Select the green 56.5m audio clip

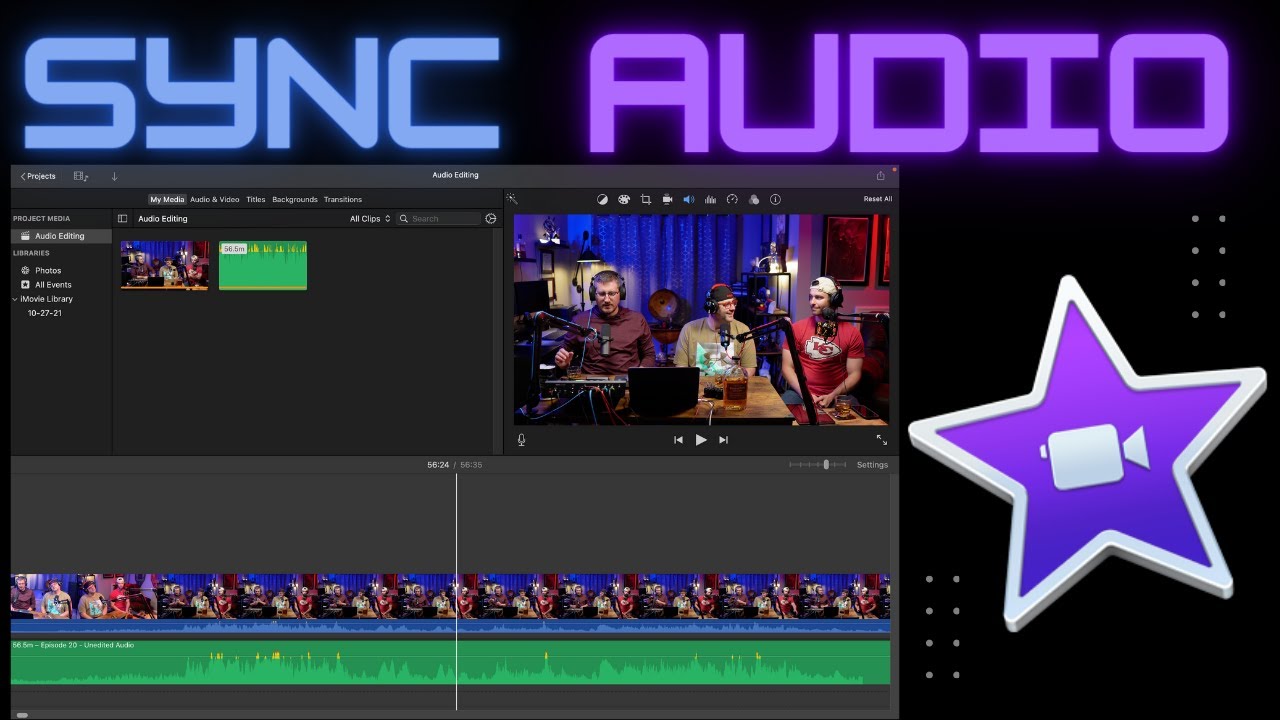point(263,265)
